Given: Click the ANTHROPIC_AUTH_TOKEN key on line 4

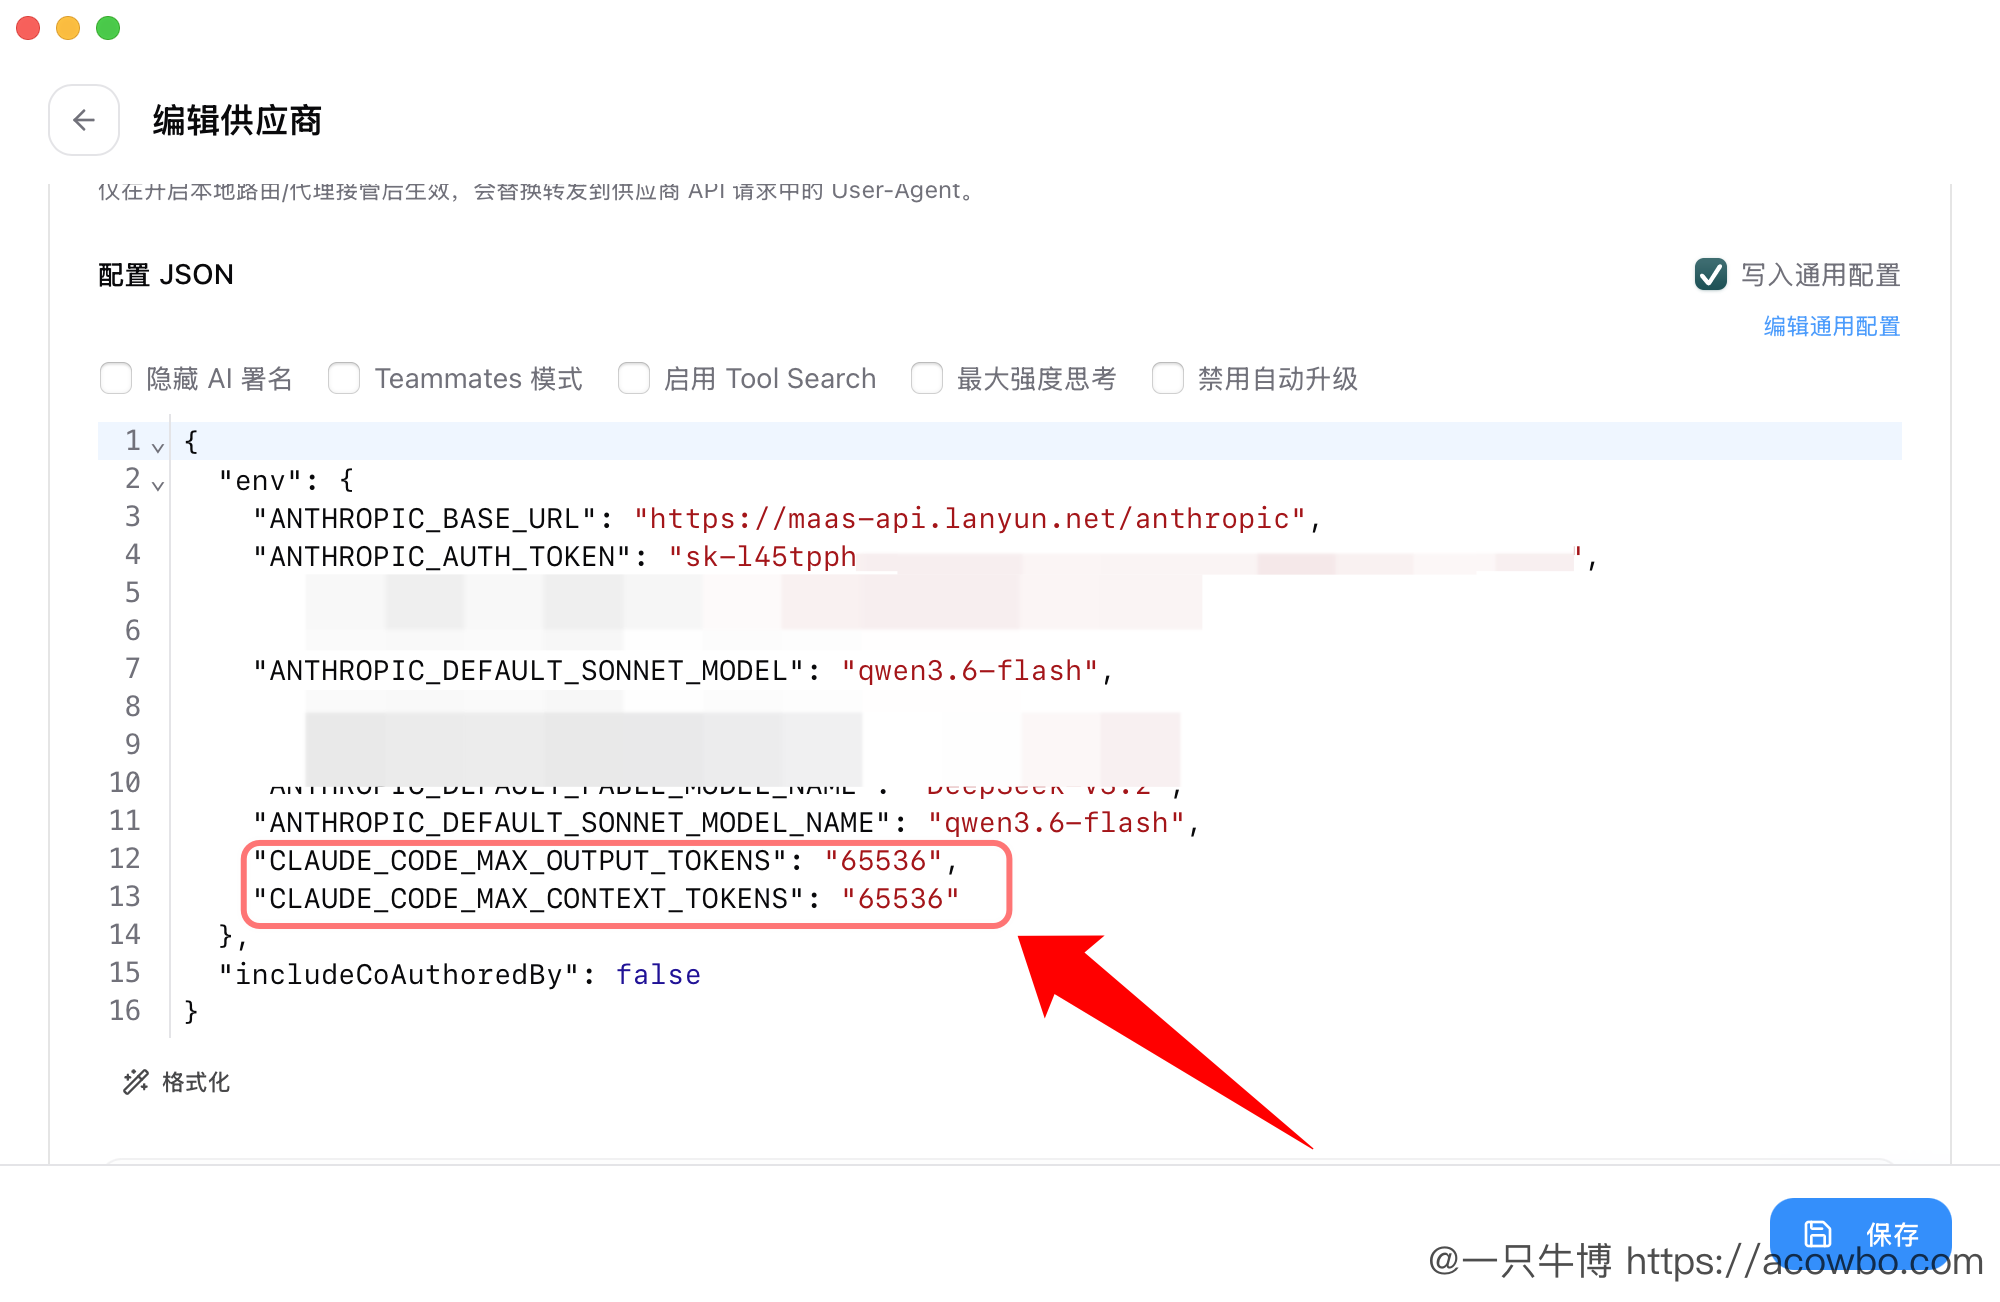Looking at the screenshot, I should (443, 556).
